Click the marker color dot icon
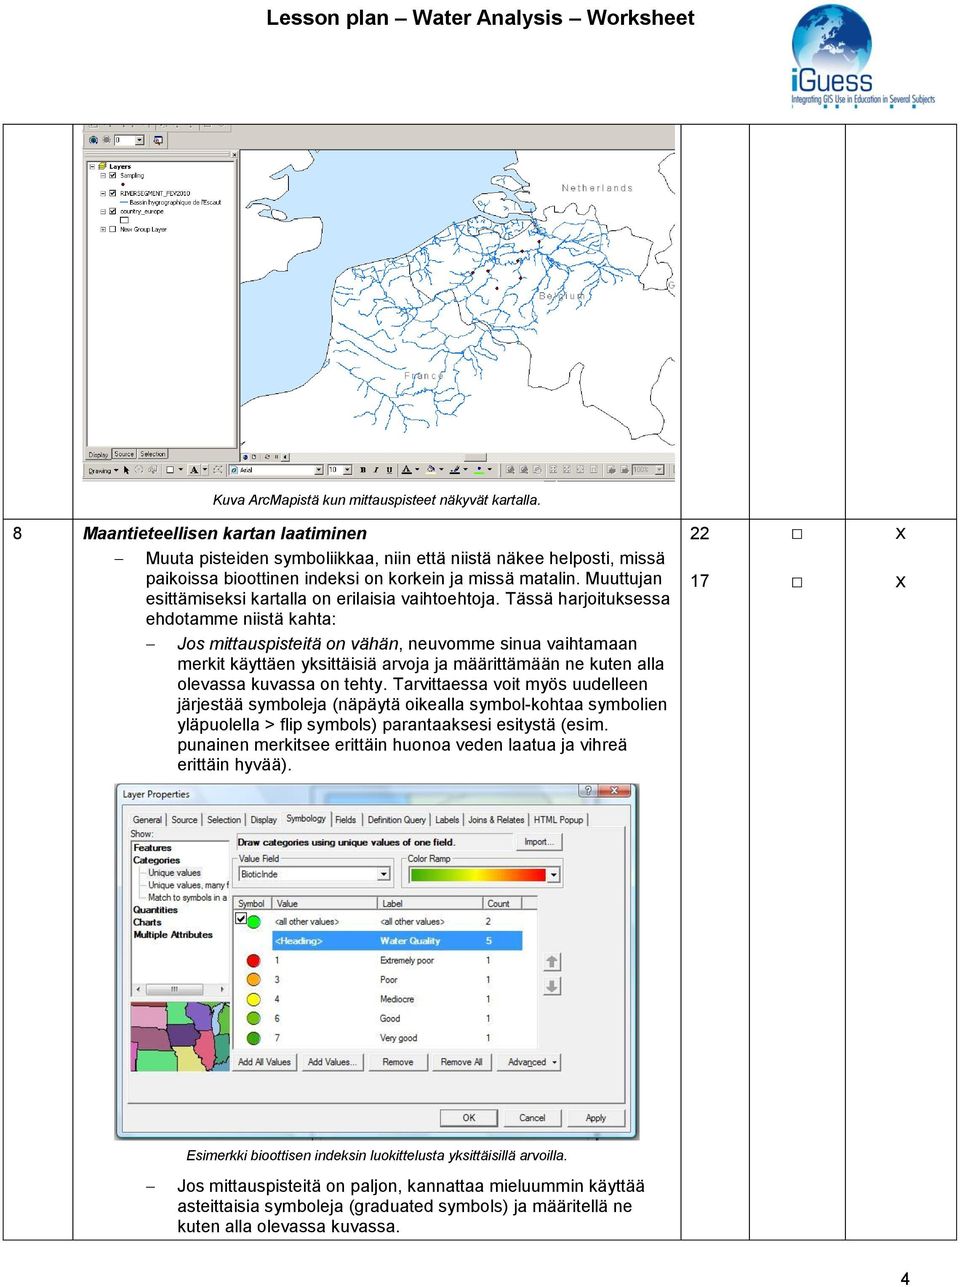The width and height of the screenshot is (960, 1287). pyautogui.click(x=479, y=470)
